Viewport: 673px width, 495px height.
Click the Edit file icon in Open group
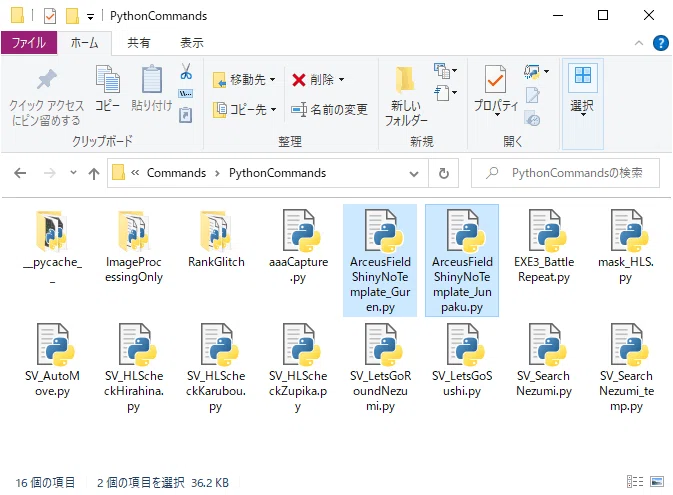[x=532, y=95]
